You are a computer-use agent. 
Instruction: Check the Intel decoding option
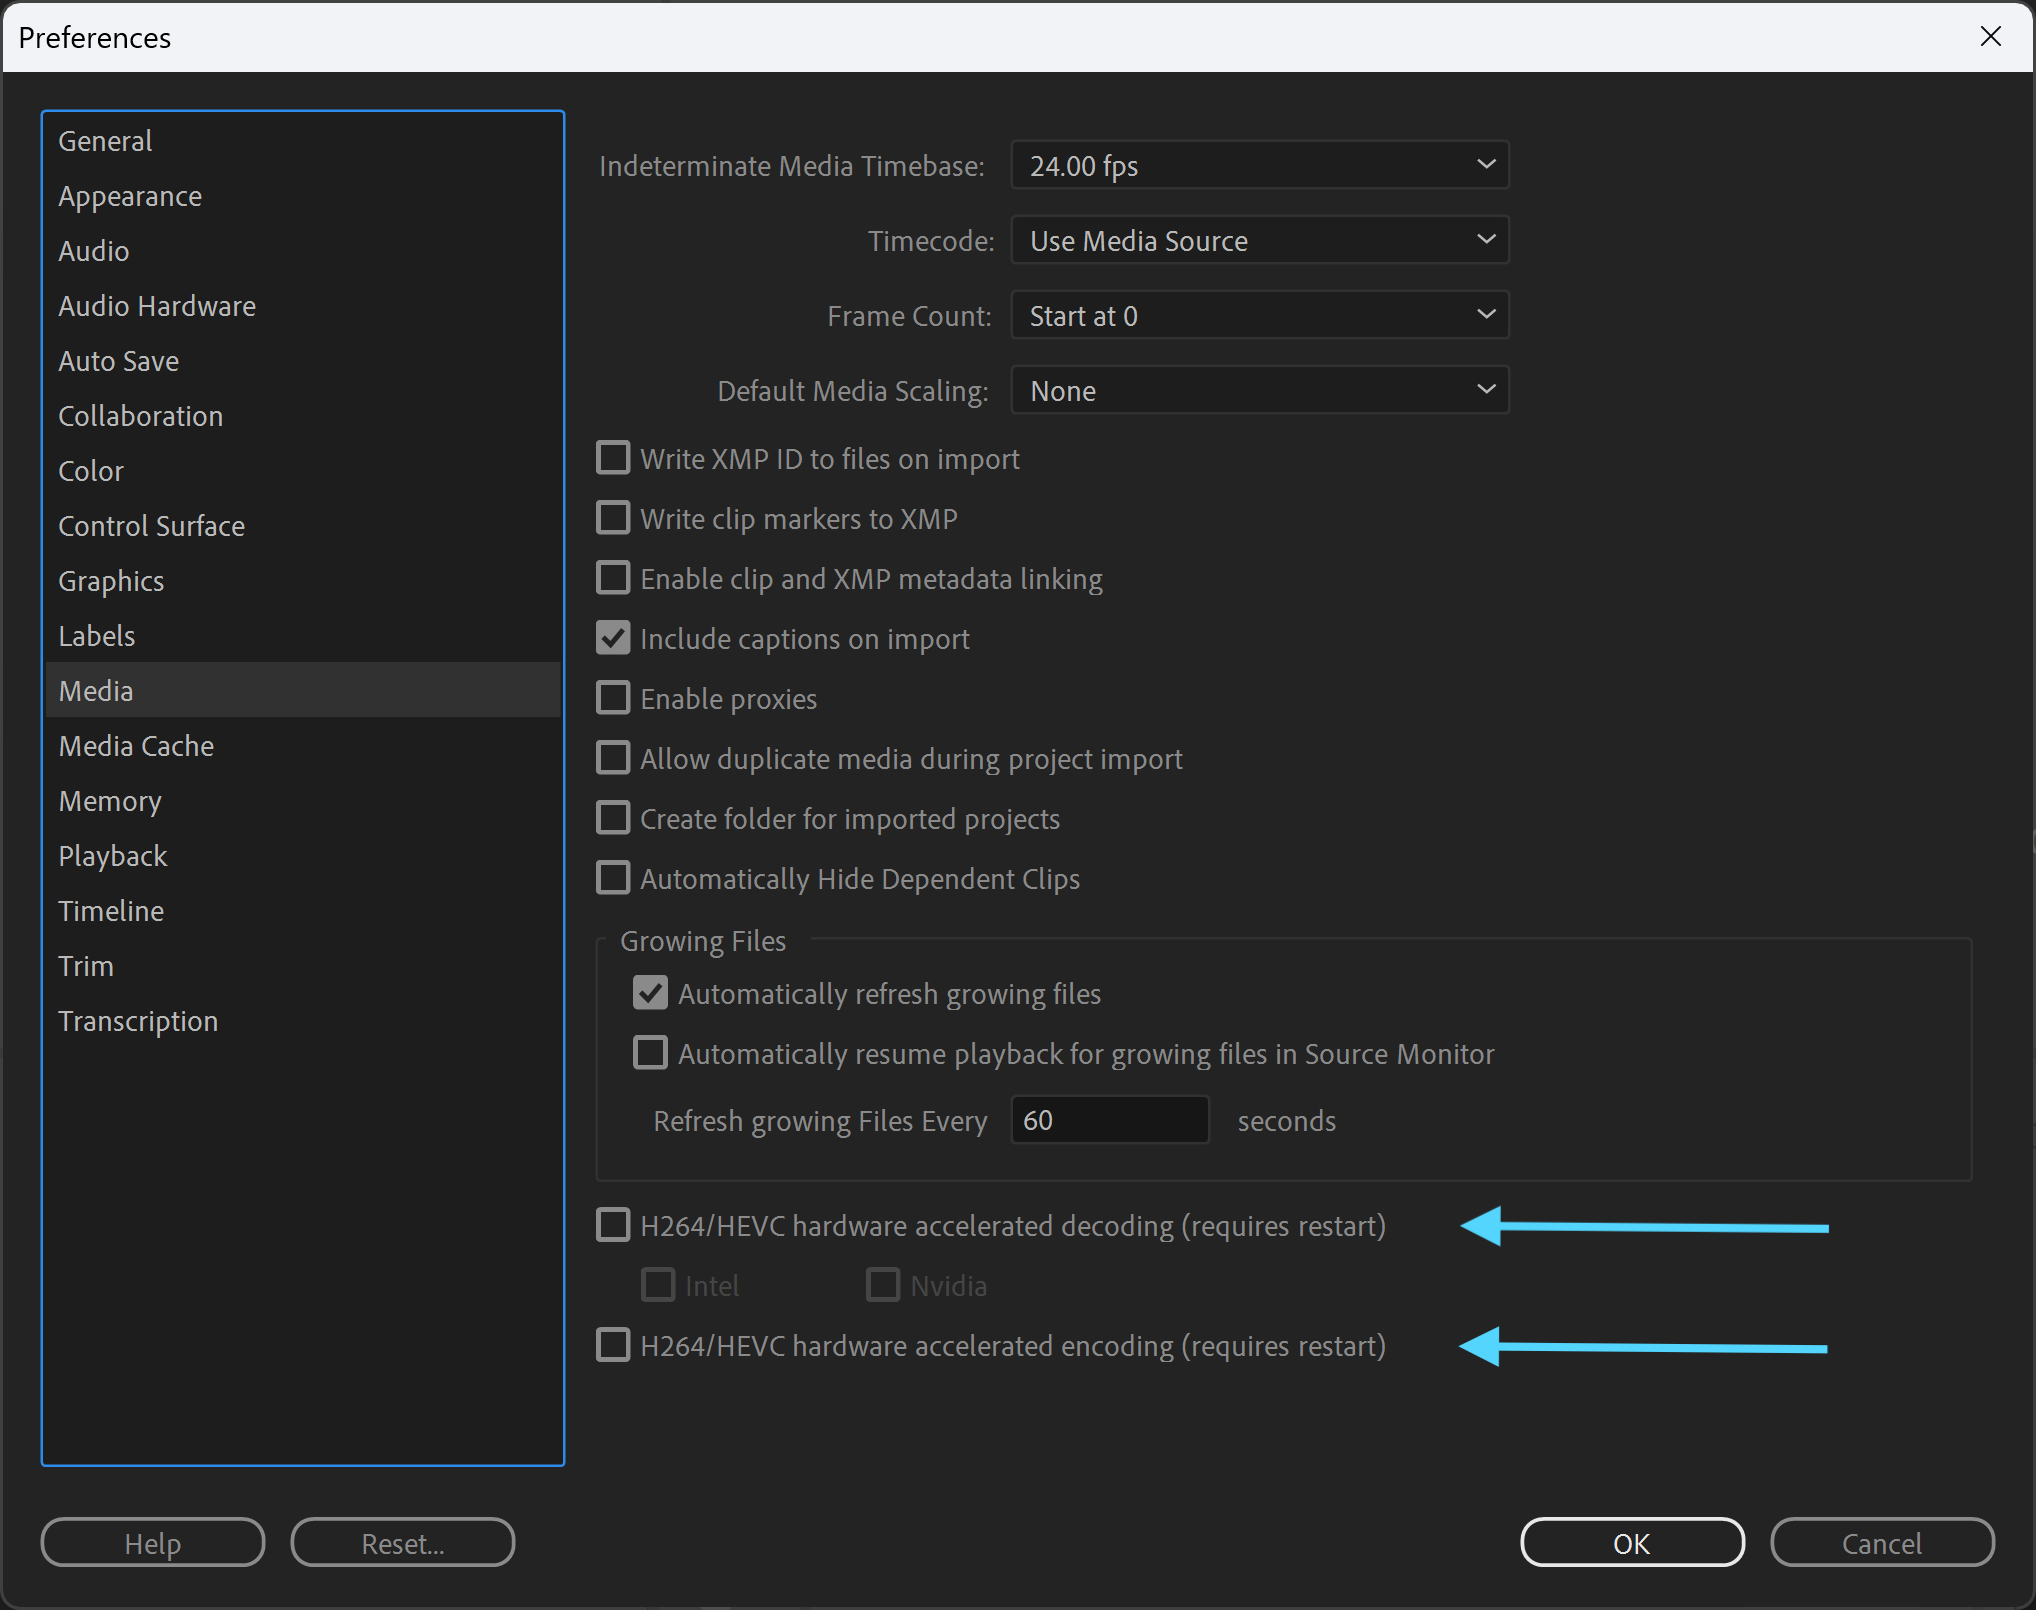(x=658, y=1285)
